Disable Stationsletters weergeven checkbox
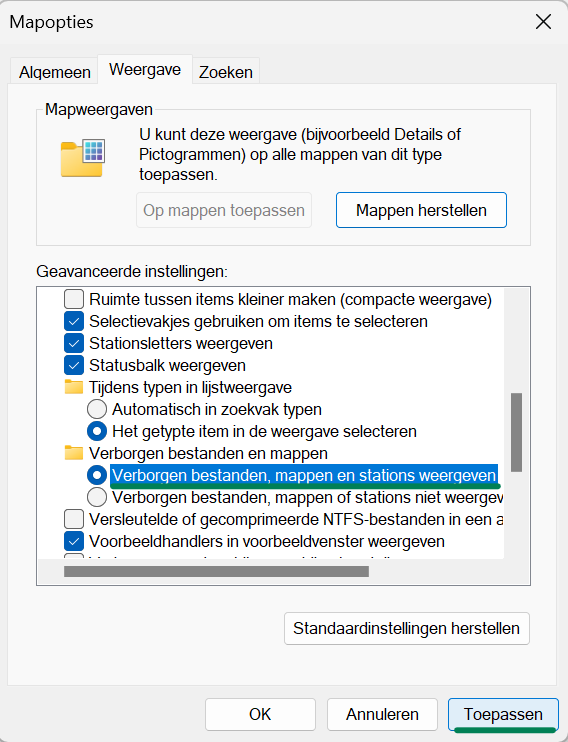The height and width of the screenshot is (742, 568). [x=74, y=343]
